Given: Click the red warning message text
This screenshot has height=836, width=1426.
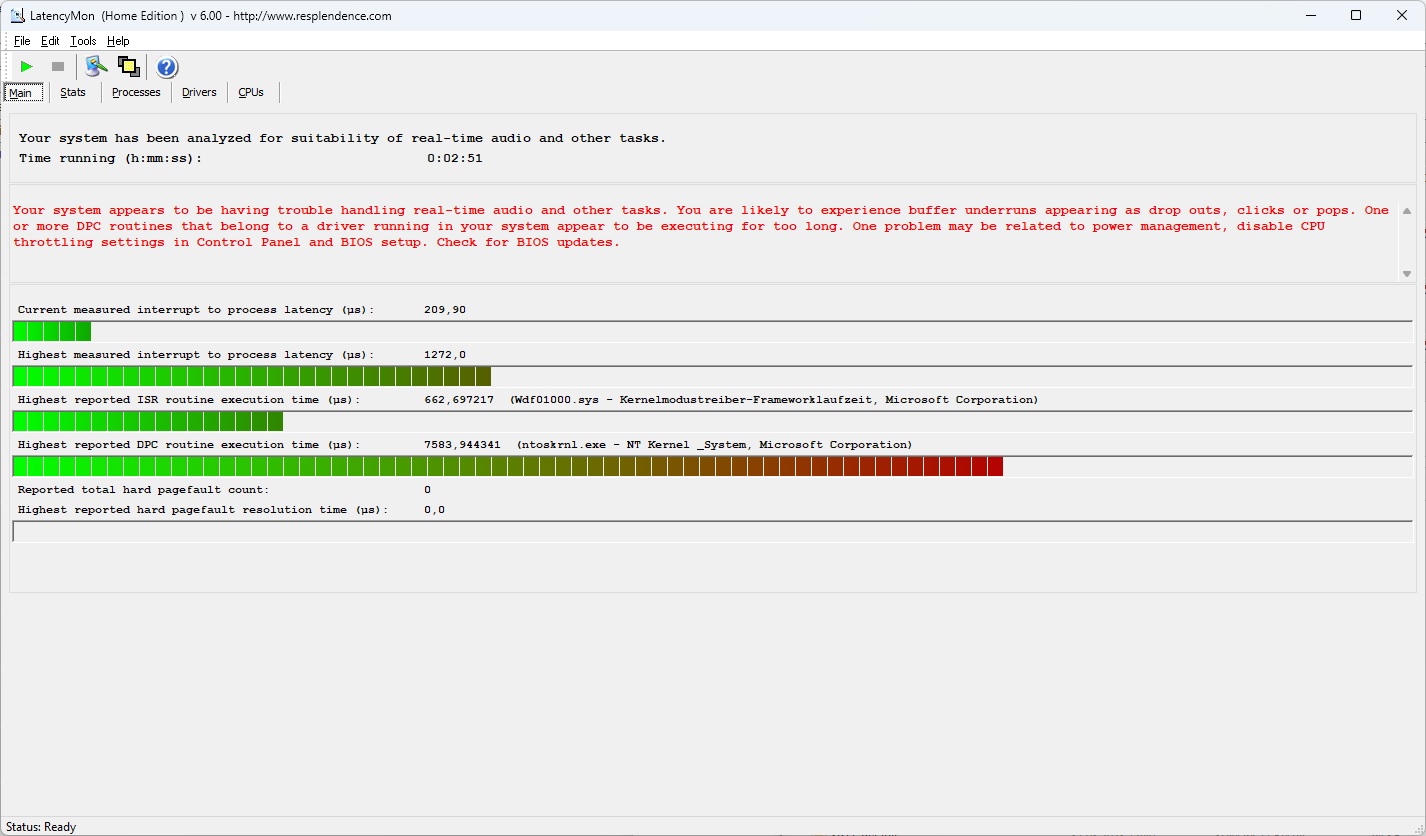Looking at the screenshot, I should 701,226.
